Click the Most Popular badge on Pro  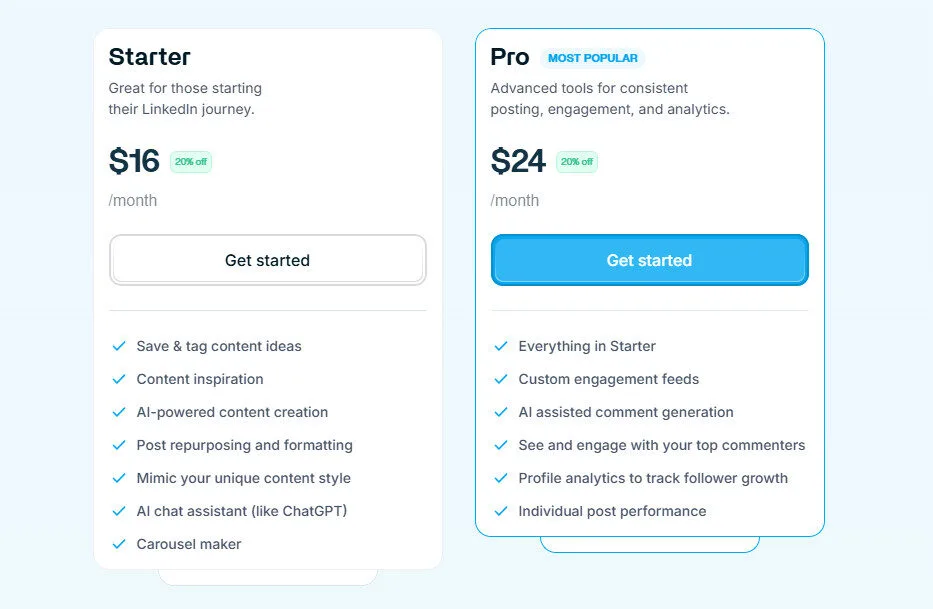tap(592, 58)
